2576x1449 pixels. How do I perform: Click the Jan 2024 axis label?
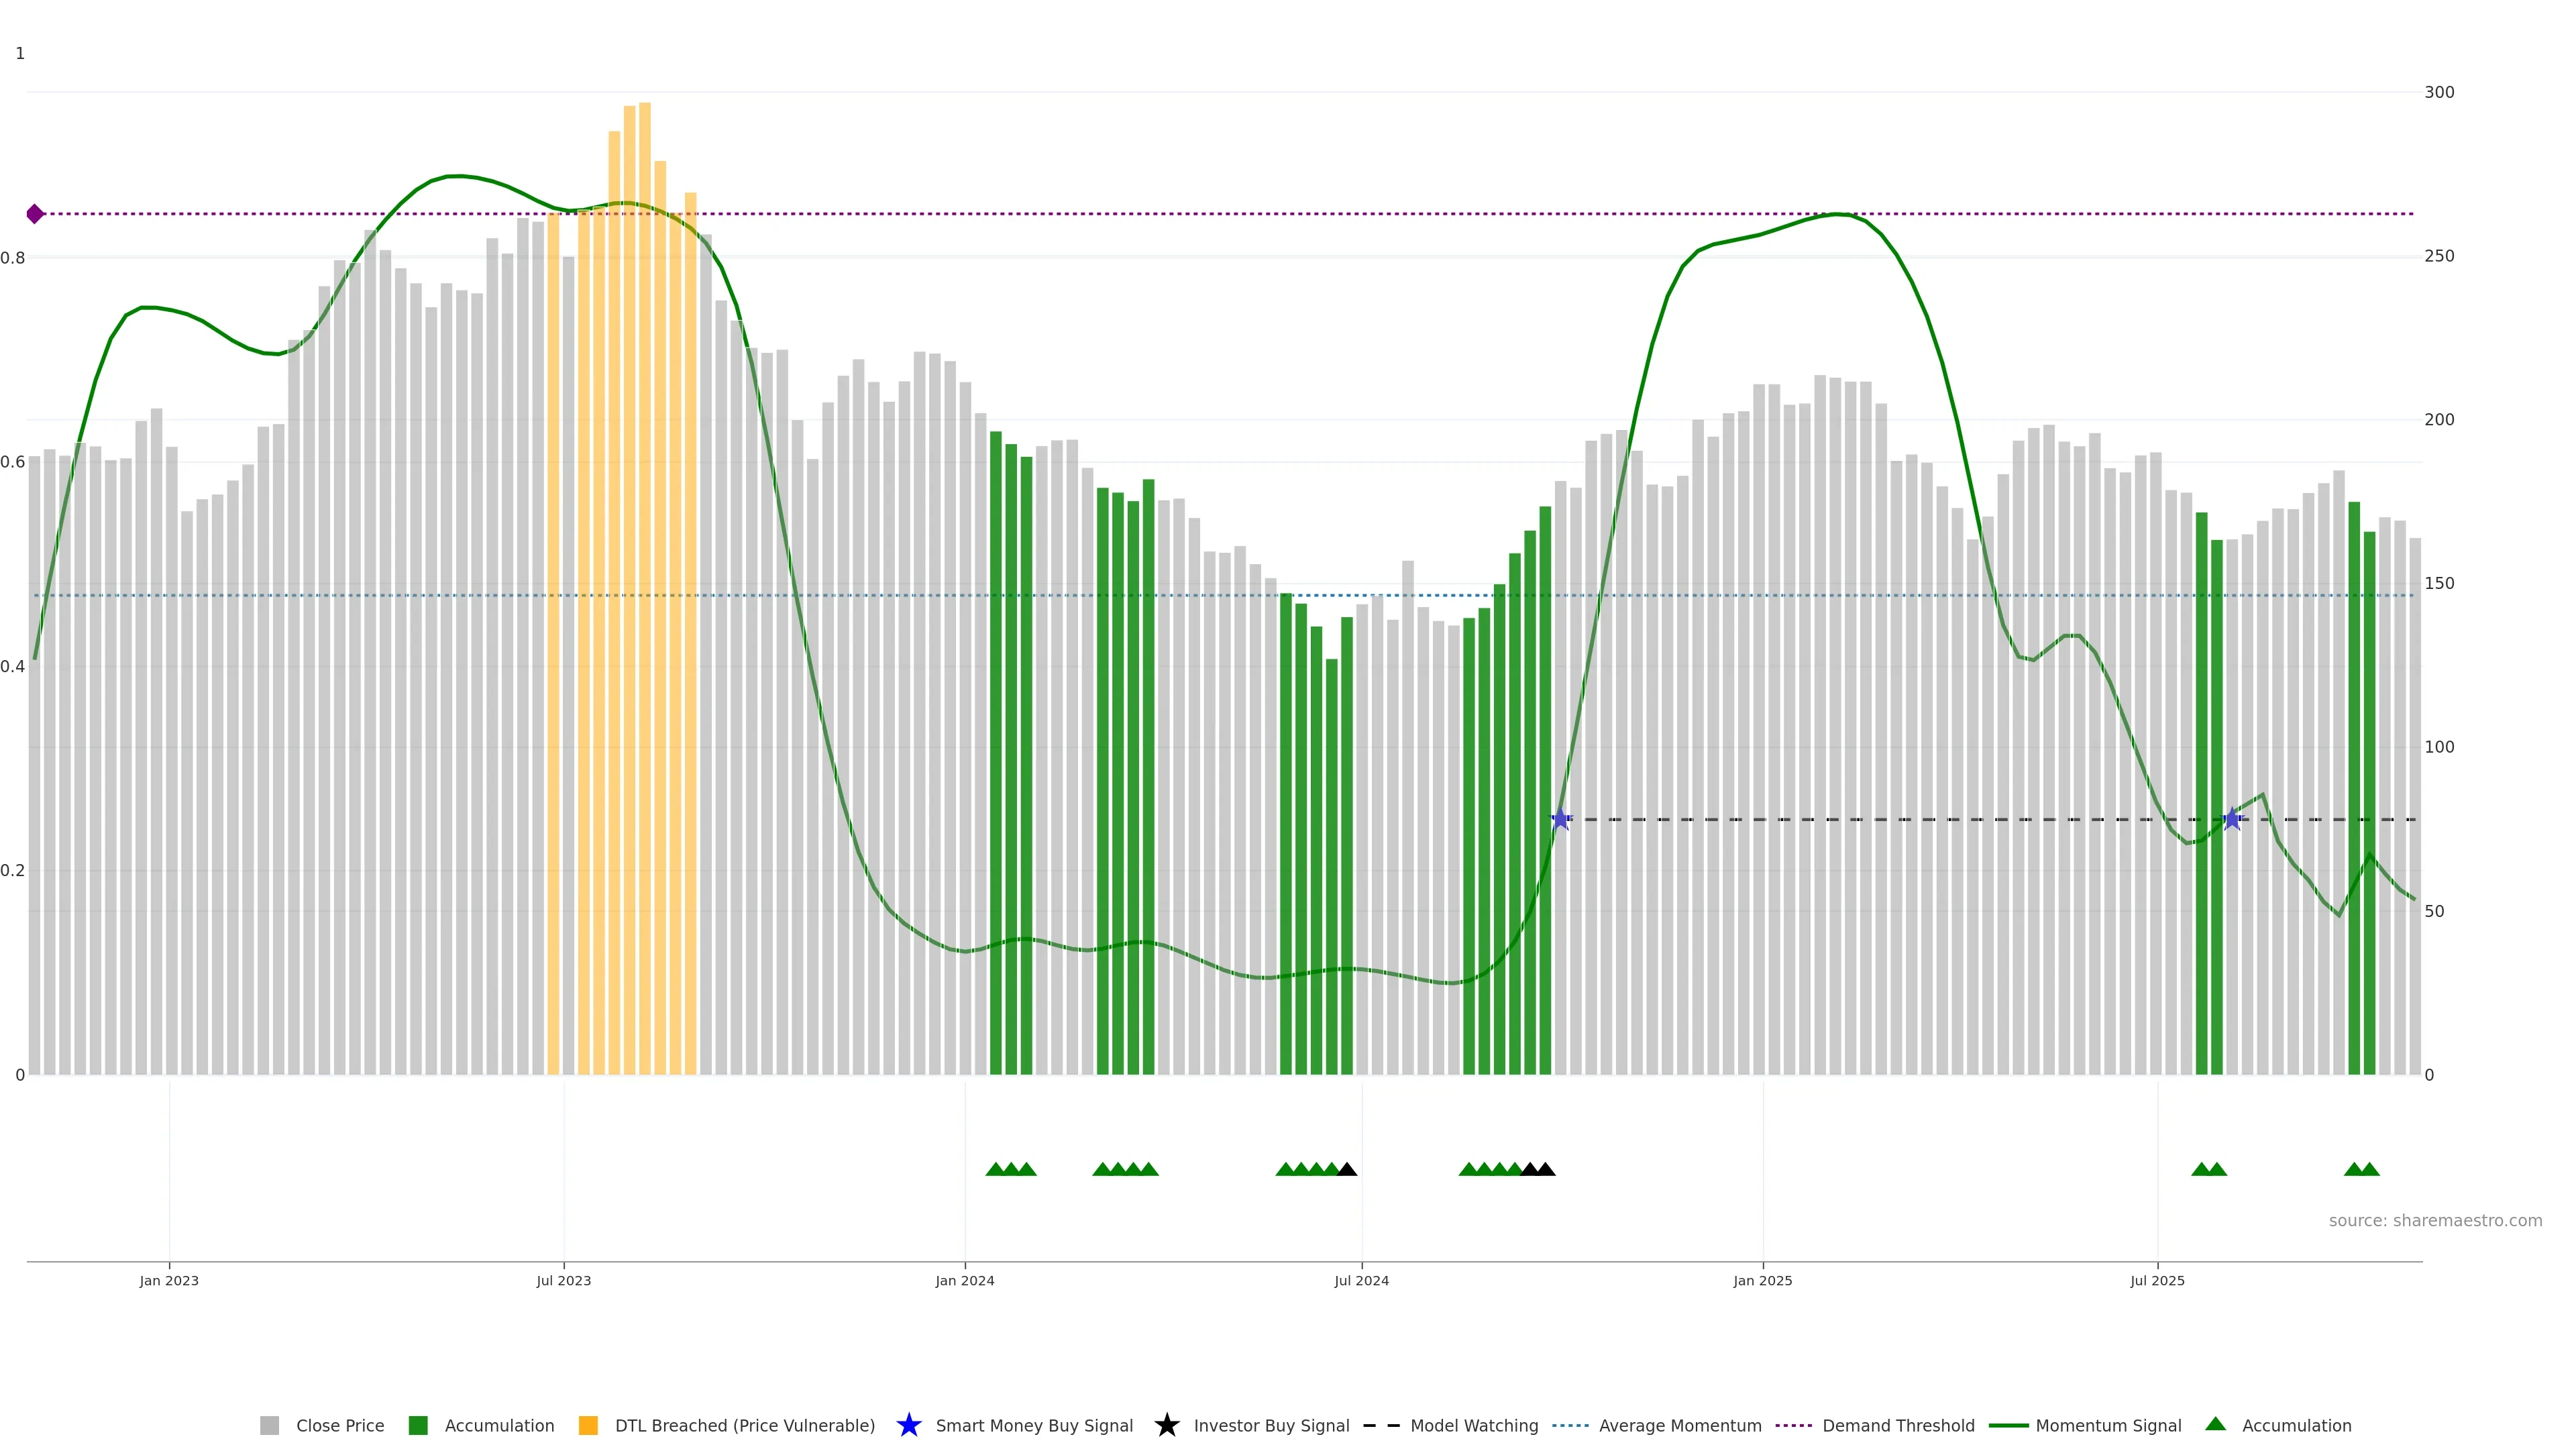pos(965,1281)
